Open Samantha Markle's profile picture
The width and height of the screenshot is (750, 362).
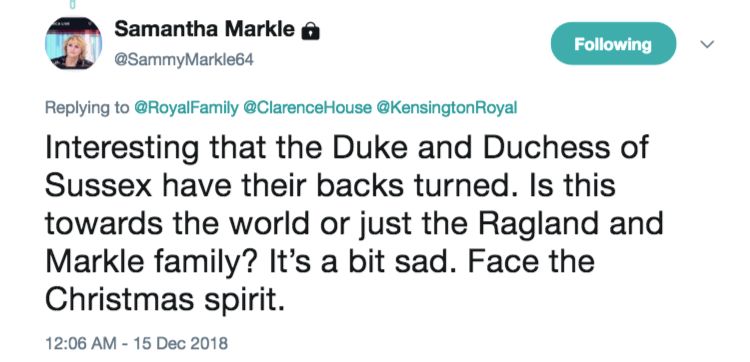pyautogui.click(x=74, y=43)
